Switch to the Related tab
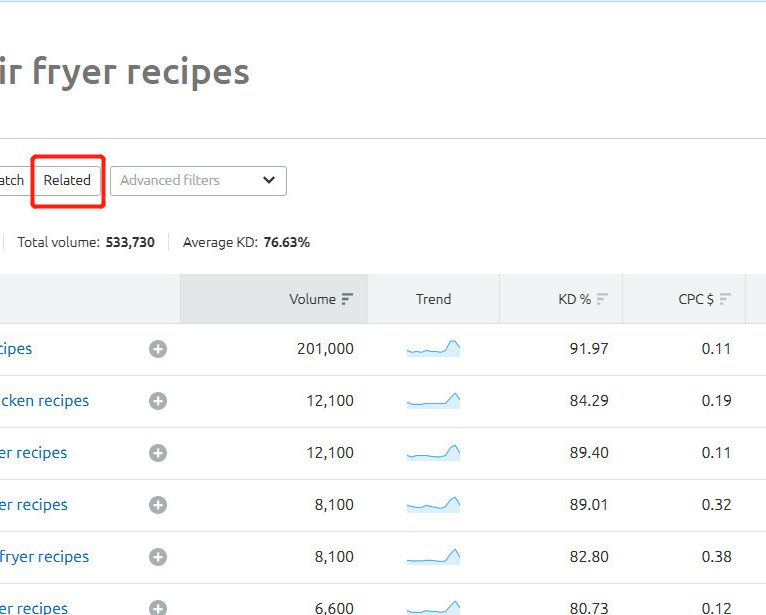The width and height of the screenshot is (766, 615). point(67,181)
